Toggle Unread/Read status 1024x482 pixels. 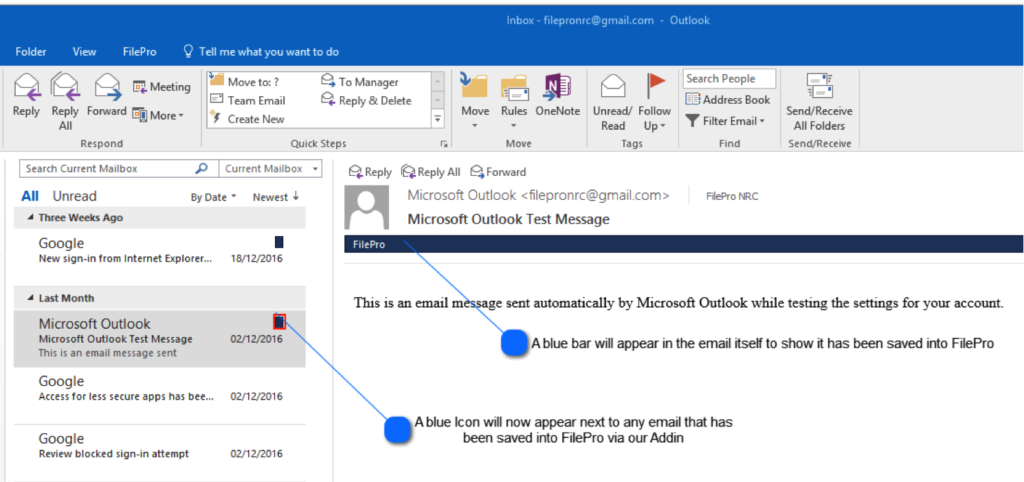coord(613,101)
